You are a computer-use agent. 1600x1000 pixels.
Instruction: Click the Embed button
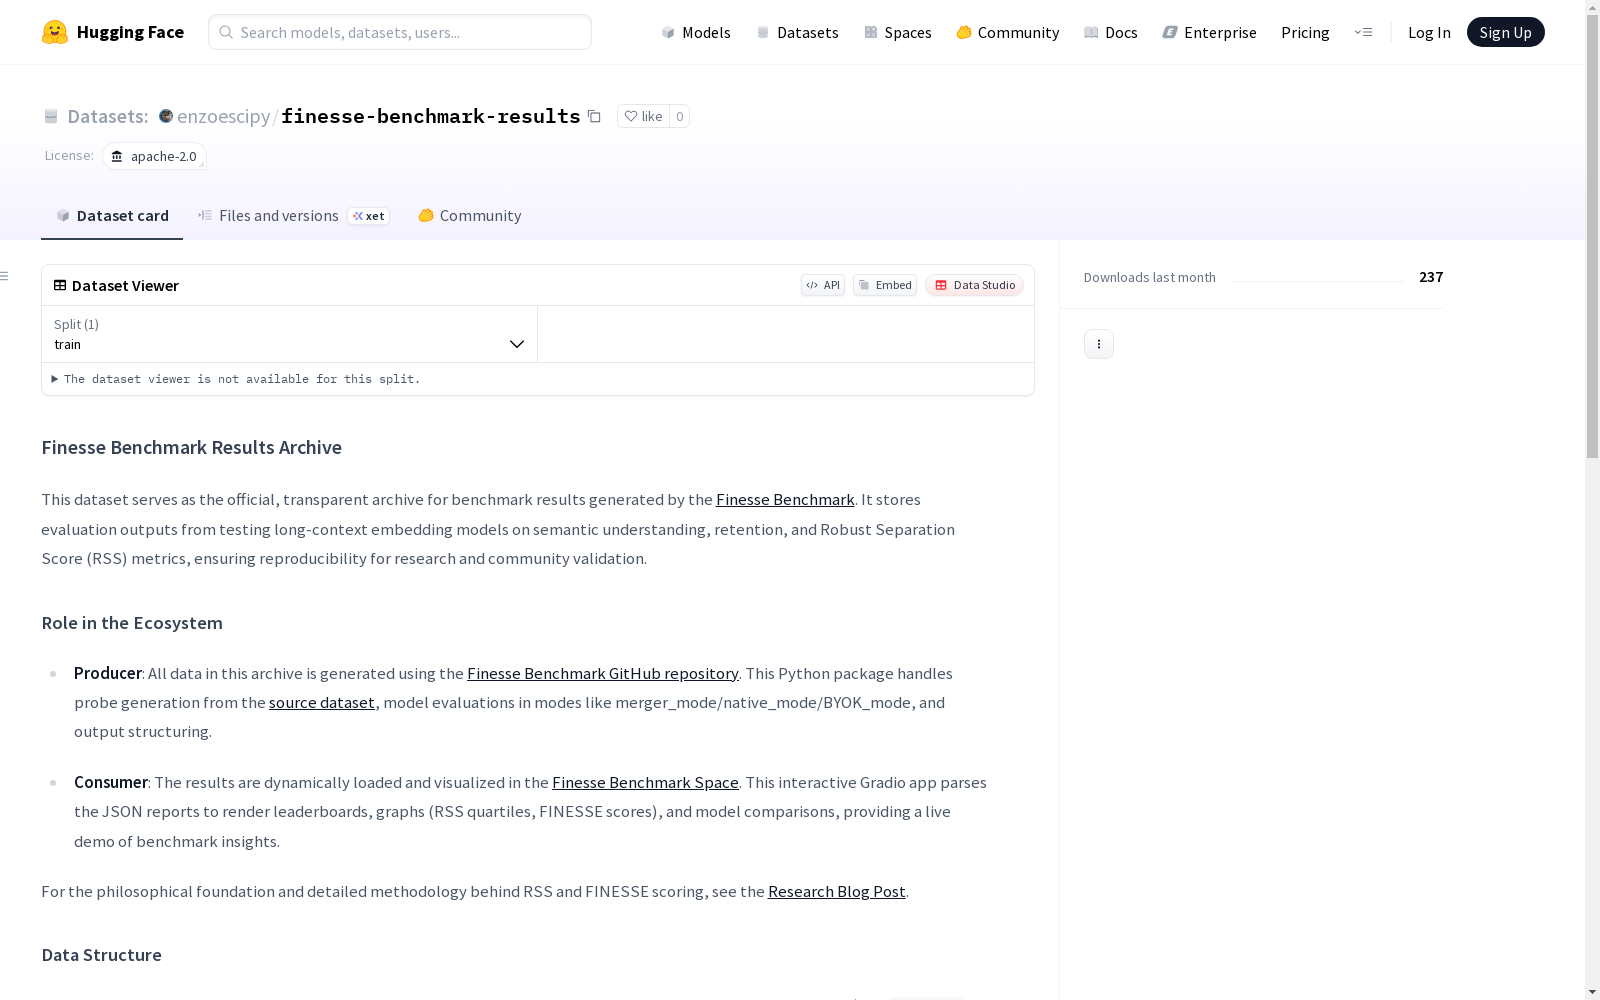885,285
